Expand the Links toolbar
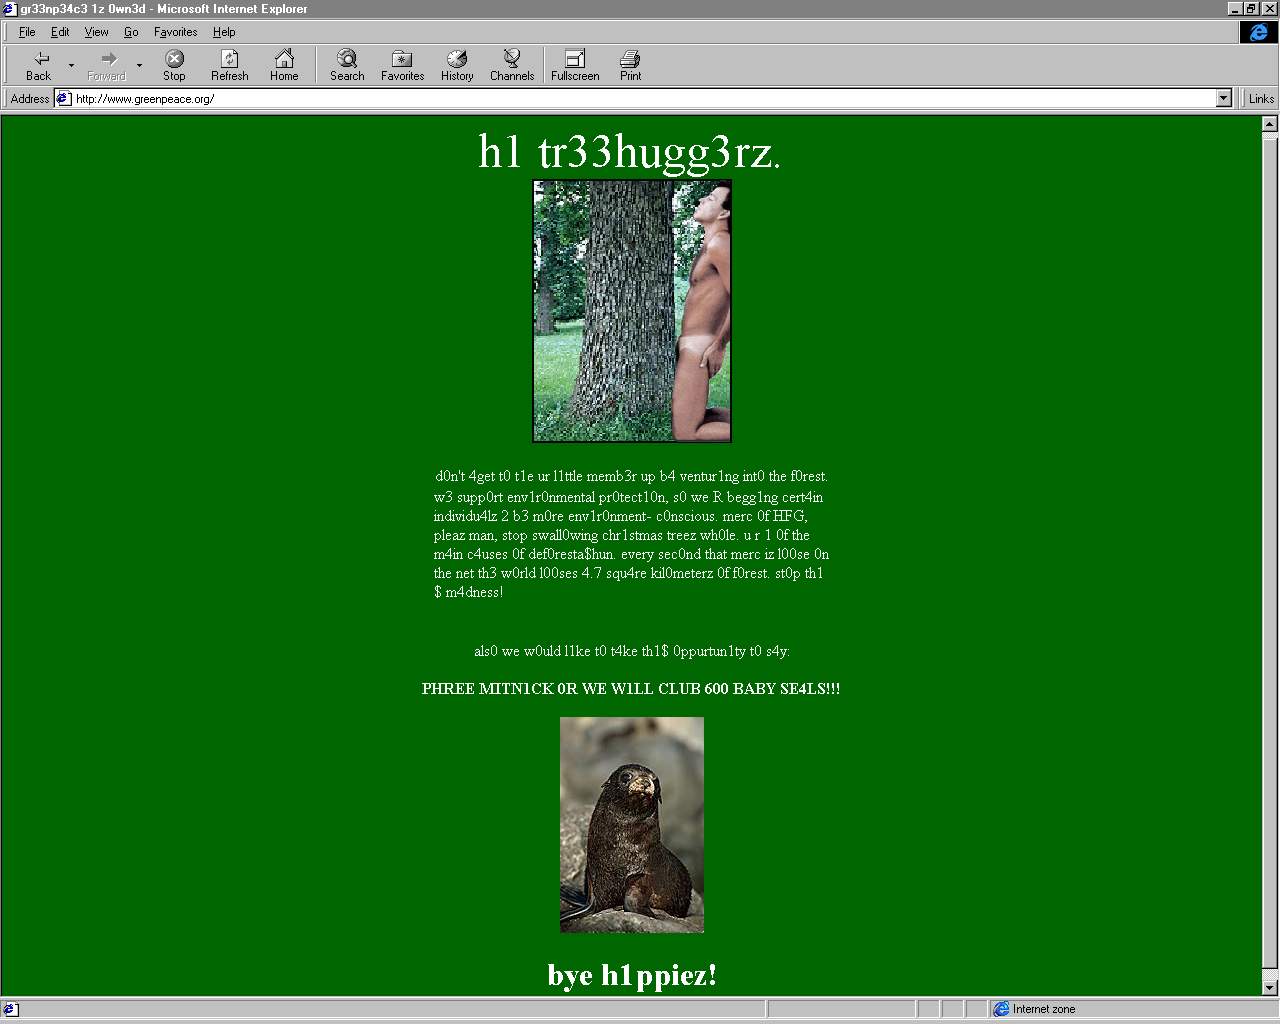 click(1261, 98)
